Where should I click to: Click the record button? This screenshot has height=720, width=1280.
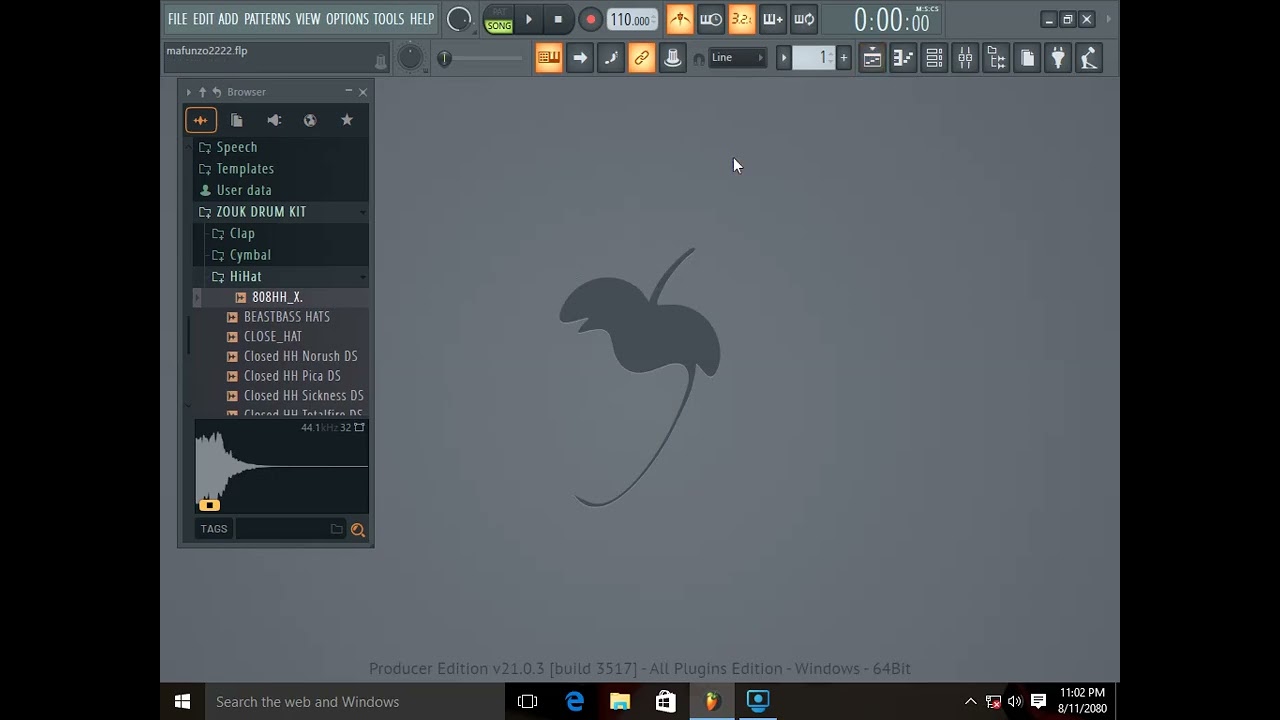tap(590, 19)
